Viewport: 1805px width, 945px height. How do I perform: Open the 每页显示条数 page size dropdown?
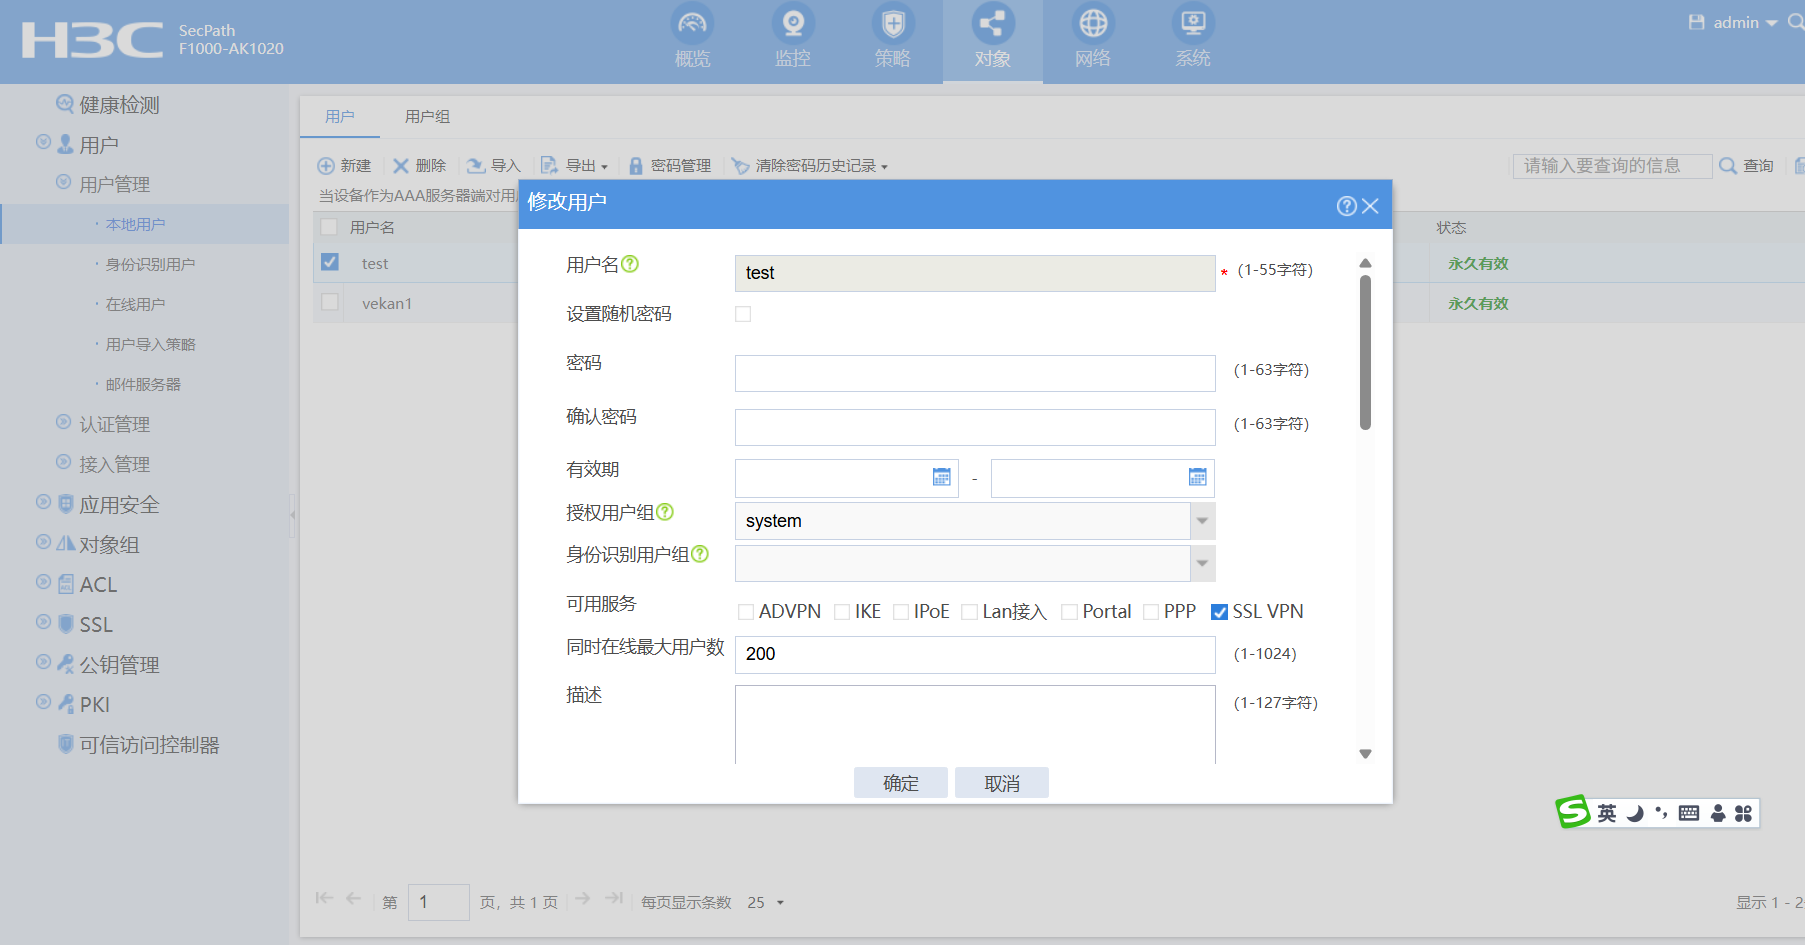coord(766,902)
